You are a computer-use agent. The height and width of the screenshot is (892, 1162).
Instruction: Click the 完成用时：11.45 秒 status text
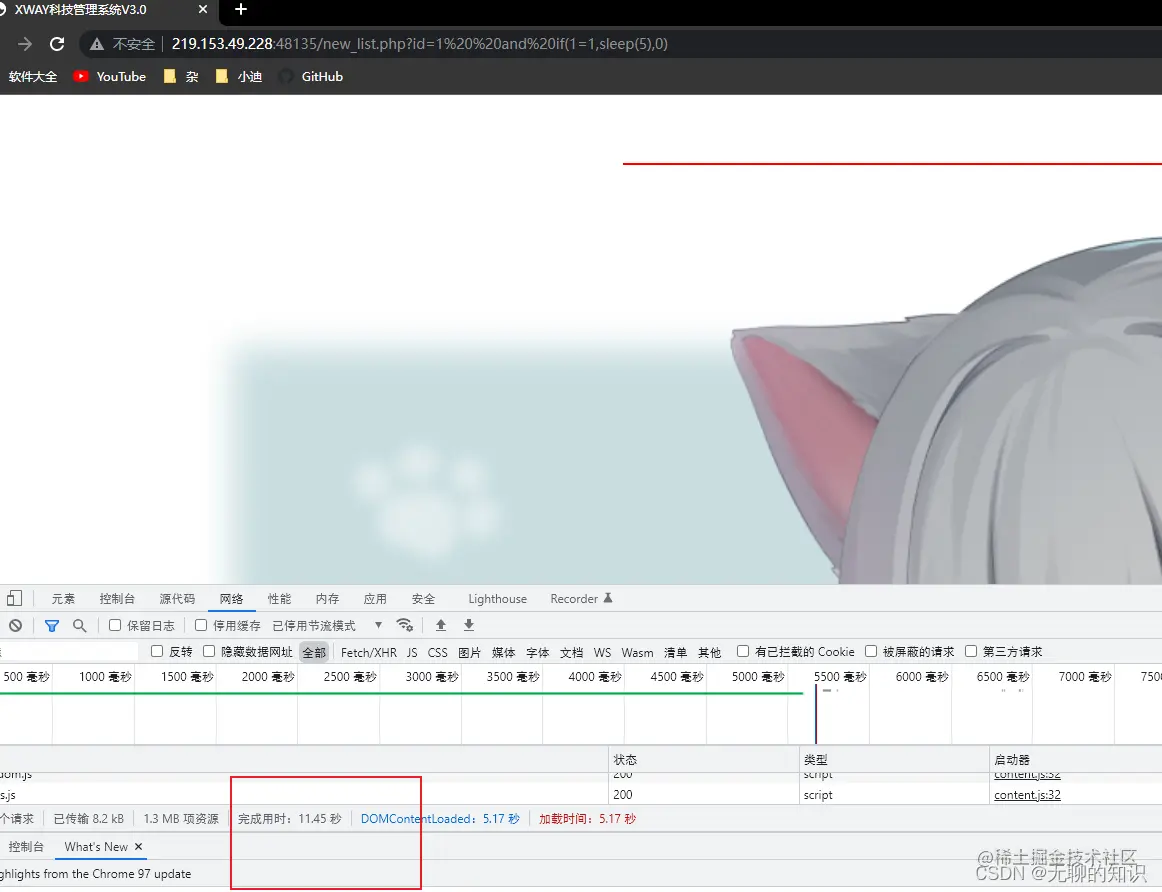tap(290, 819)
